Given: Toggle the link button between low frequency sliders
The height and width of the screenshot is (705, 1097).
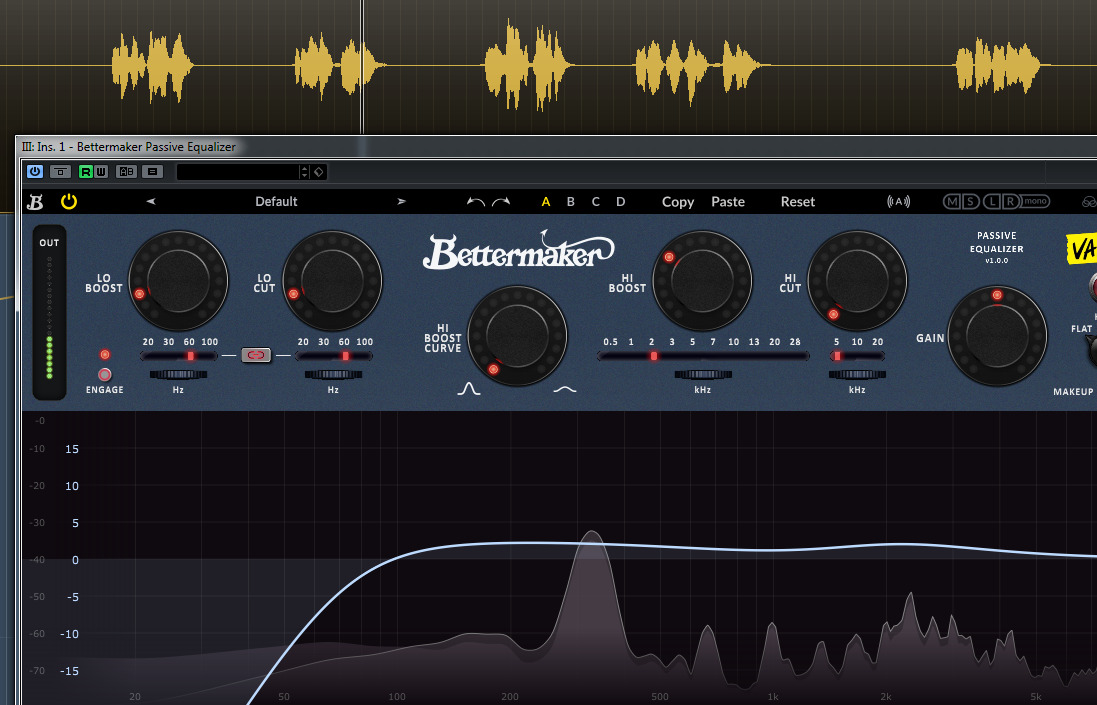Looking at the screenshot, I should pyautogui.click(x=256, y=355).
